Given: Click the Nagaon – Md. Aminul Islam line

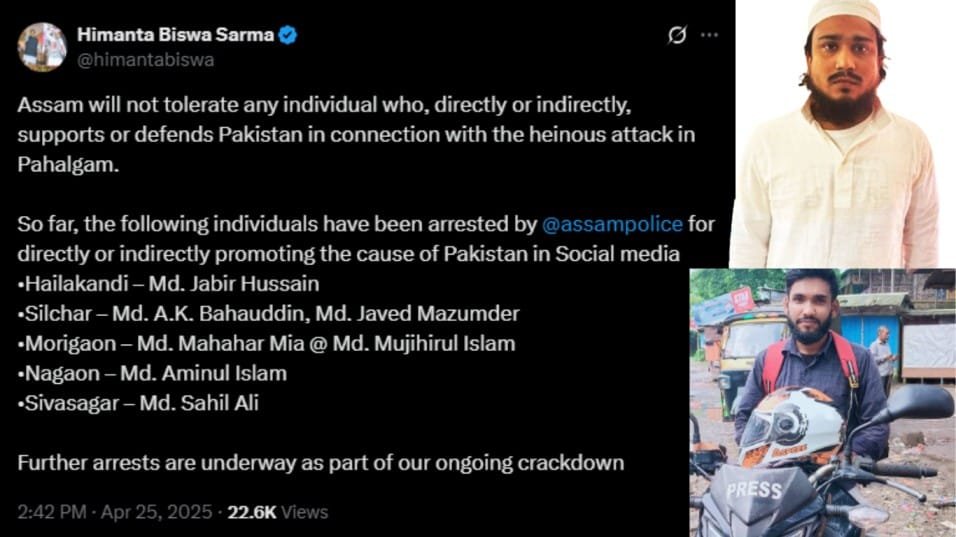Looking at the screenshot, I should click(x=152, y=373).
